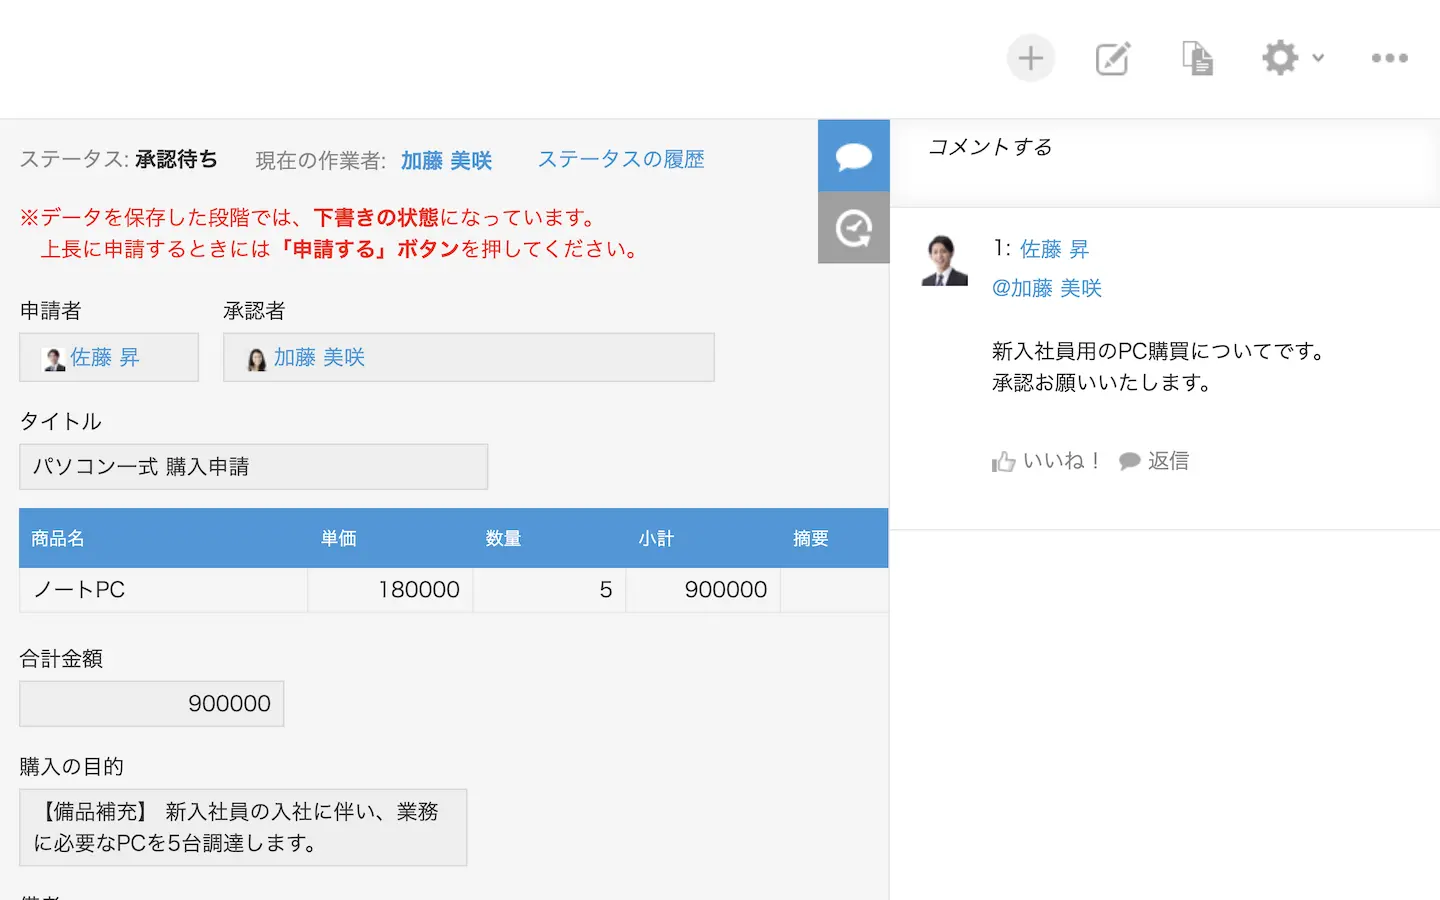Screen dimensions: 1440x900
Task: Click the 商品名 table column header
Action: (x=58, y=539)
